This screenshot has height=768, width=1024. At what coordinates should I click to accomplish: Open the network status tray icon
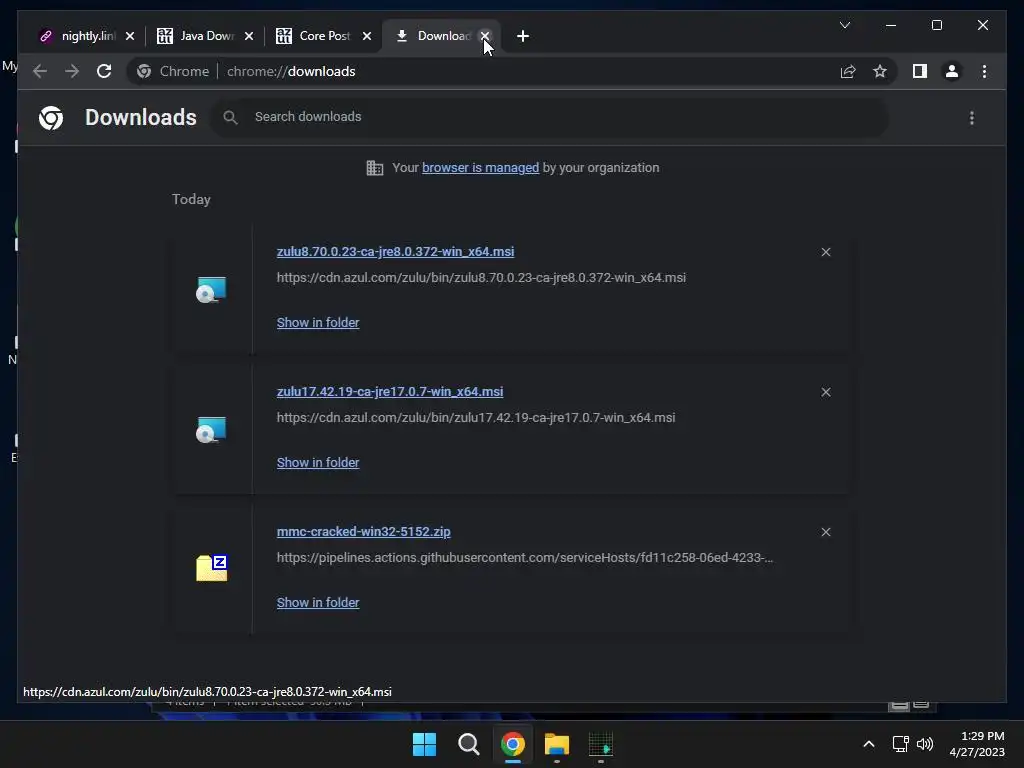[901, 744]
